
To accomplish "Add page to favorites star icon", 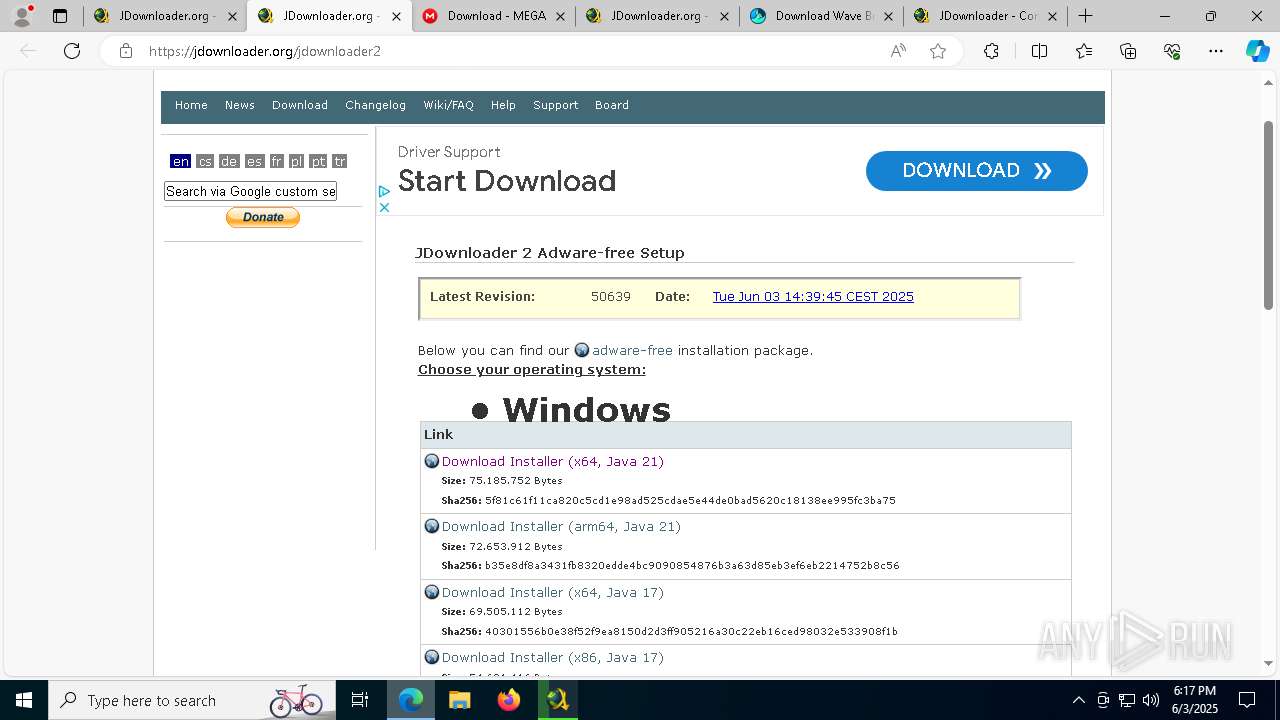I will (x=938, y=51).
